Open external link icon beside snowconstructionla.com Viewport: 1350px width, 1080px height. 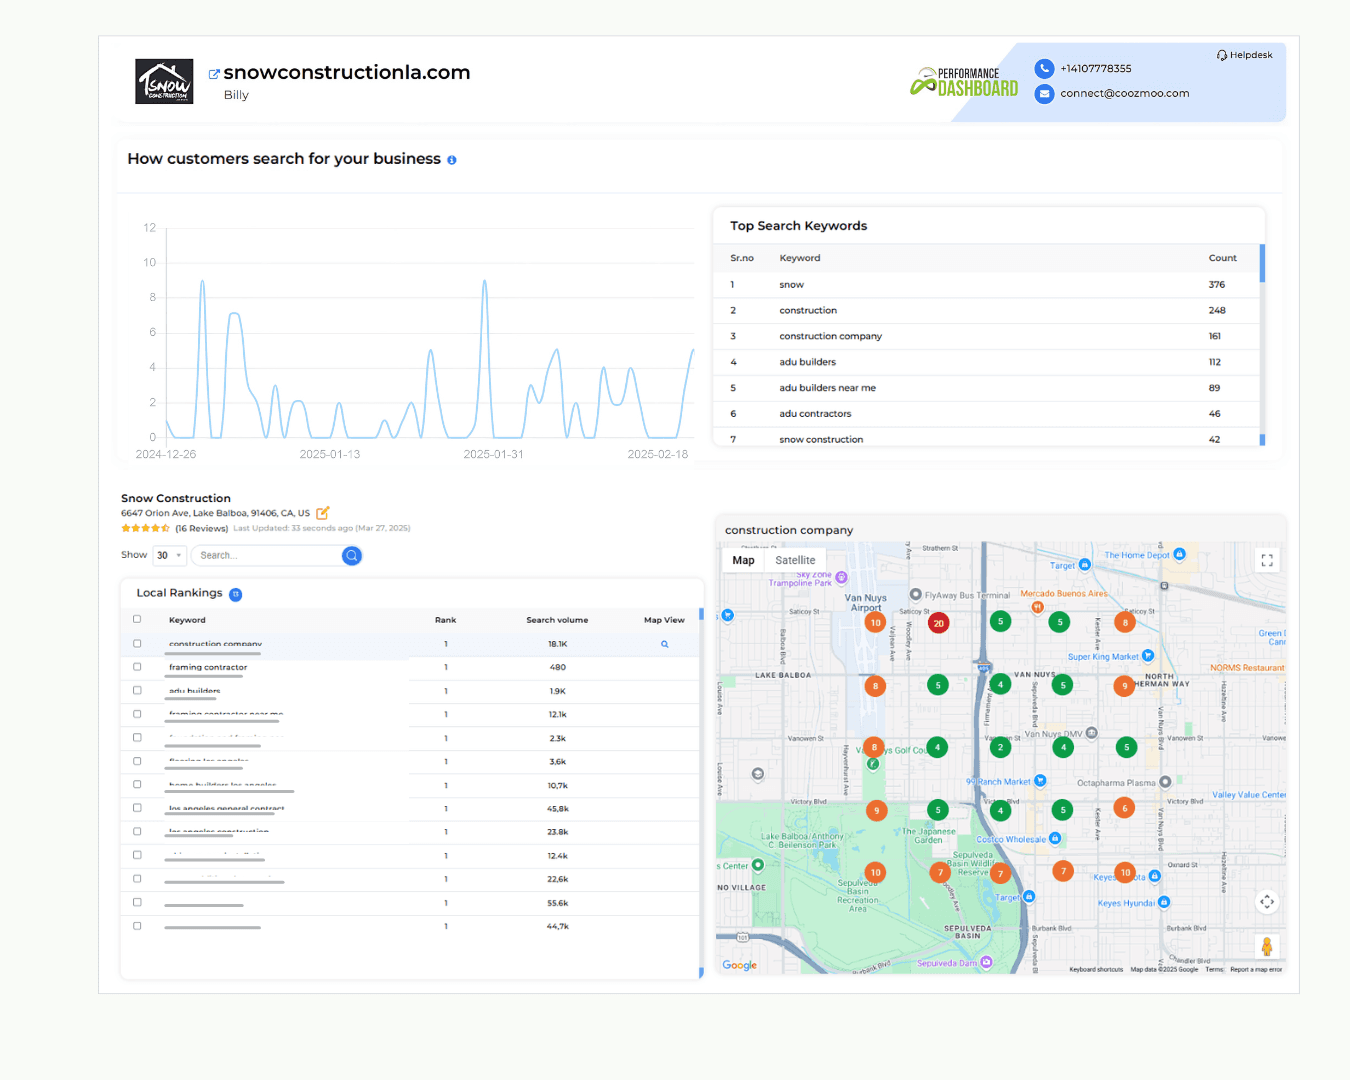click(214, 74)
